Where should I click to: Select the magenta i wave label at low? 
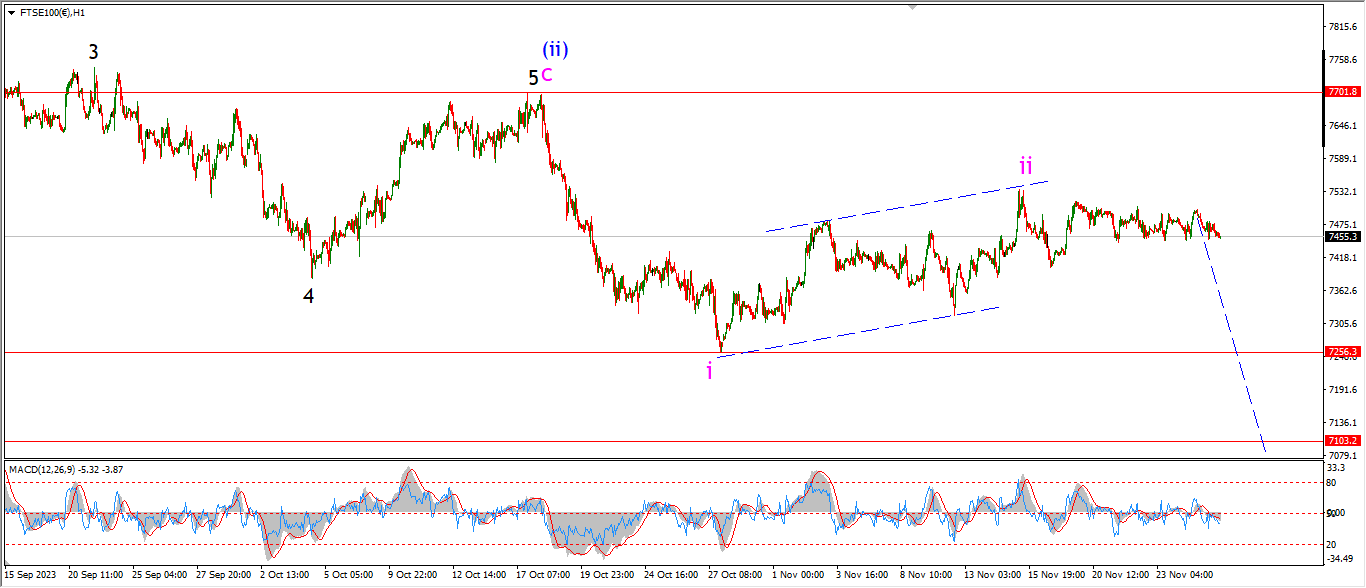(709, 372)
